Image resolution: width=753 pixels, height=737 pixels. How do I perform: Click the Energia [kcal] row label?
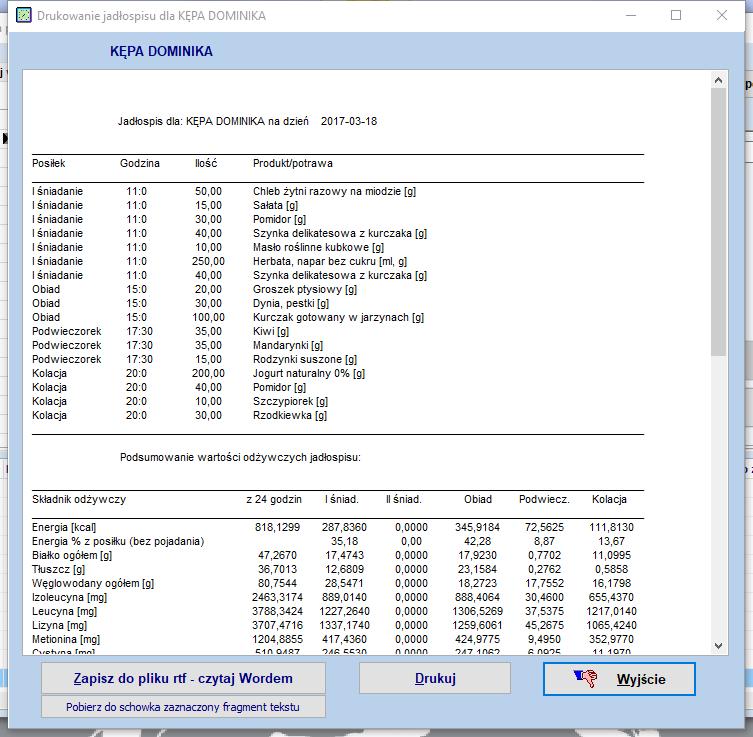(x=64, y=527)
